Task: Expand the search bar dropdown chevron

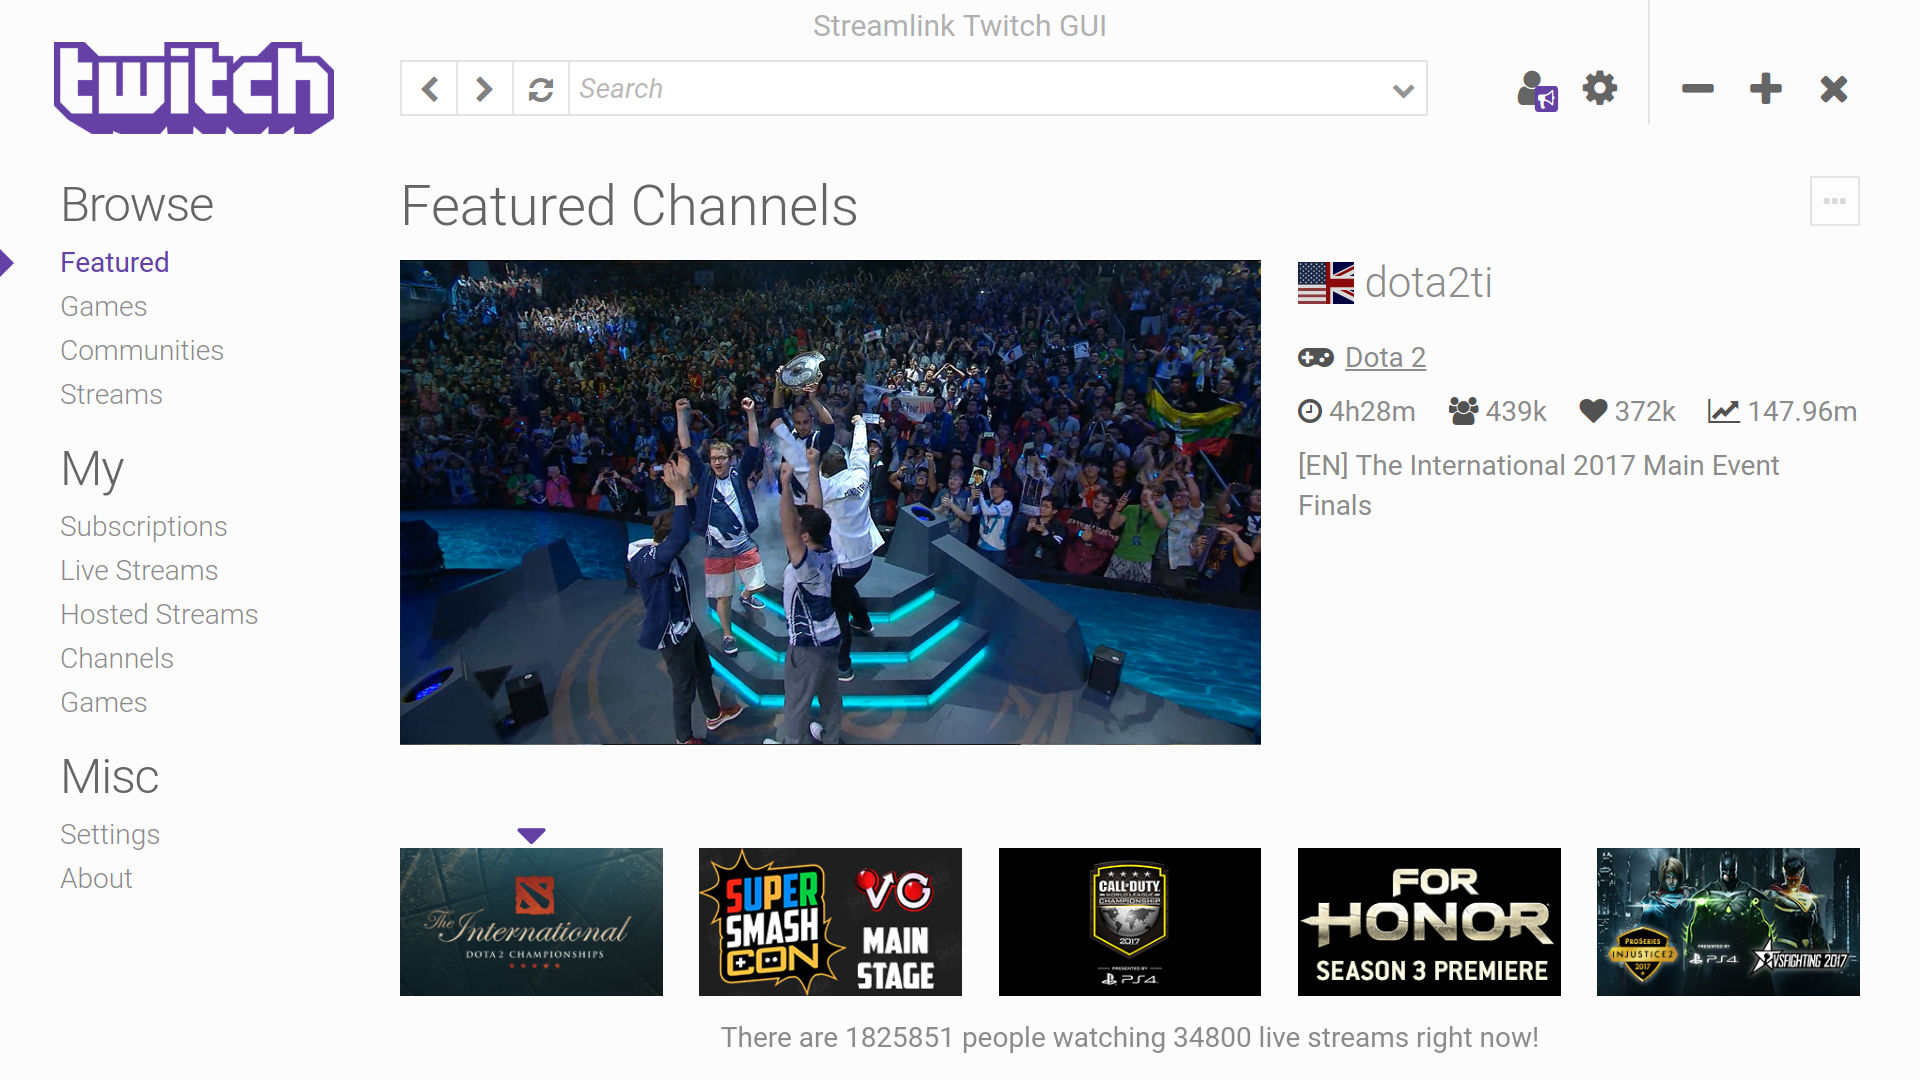Action: [1403, 90]
